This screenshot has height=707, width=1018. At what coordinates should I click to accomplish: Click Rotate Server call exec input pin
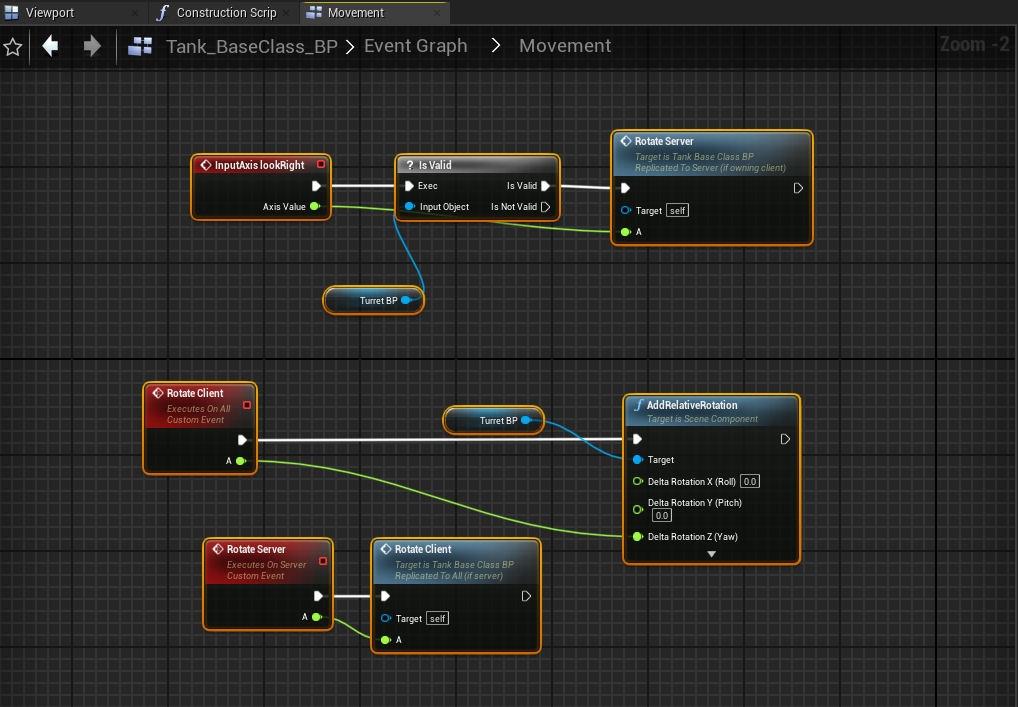pos(625,188)
